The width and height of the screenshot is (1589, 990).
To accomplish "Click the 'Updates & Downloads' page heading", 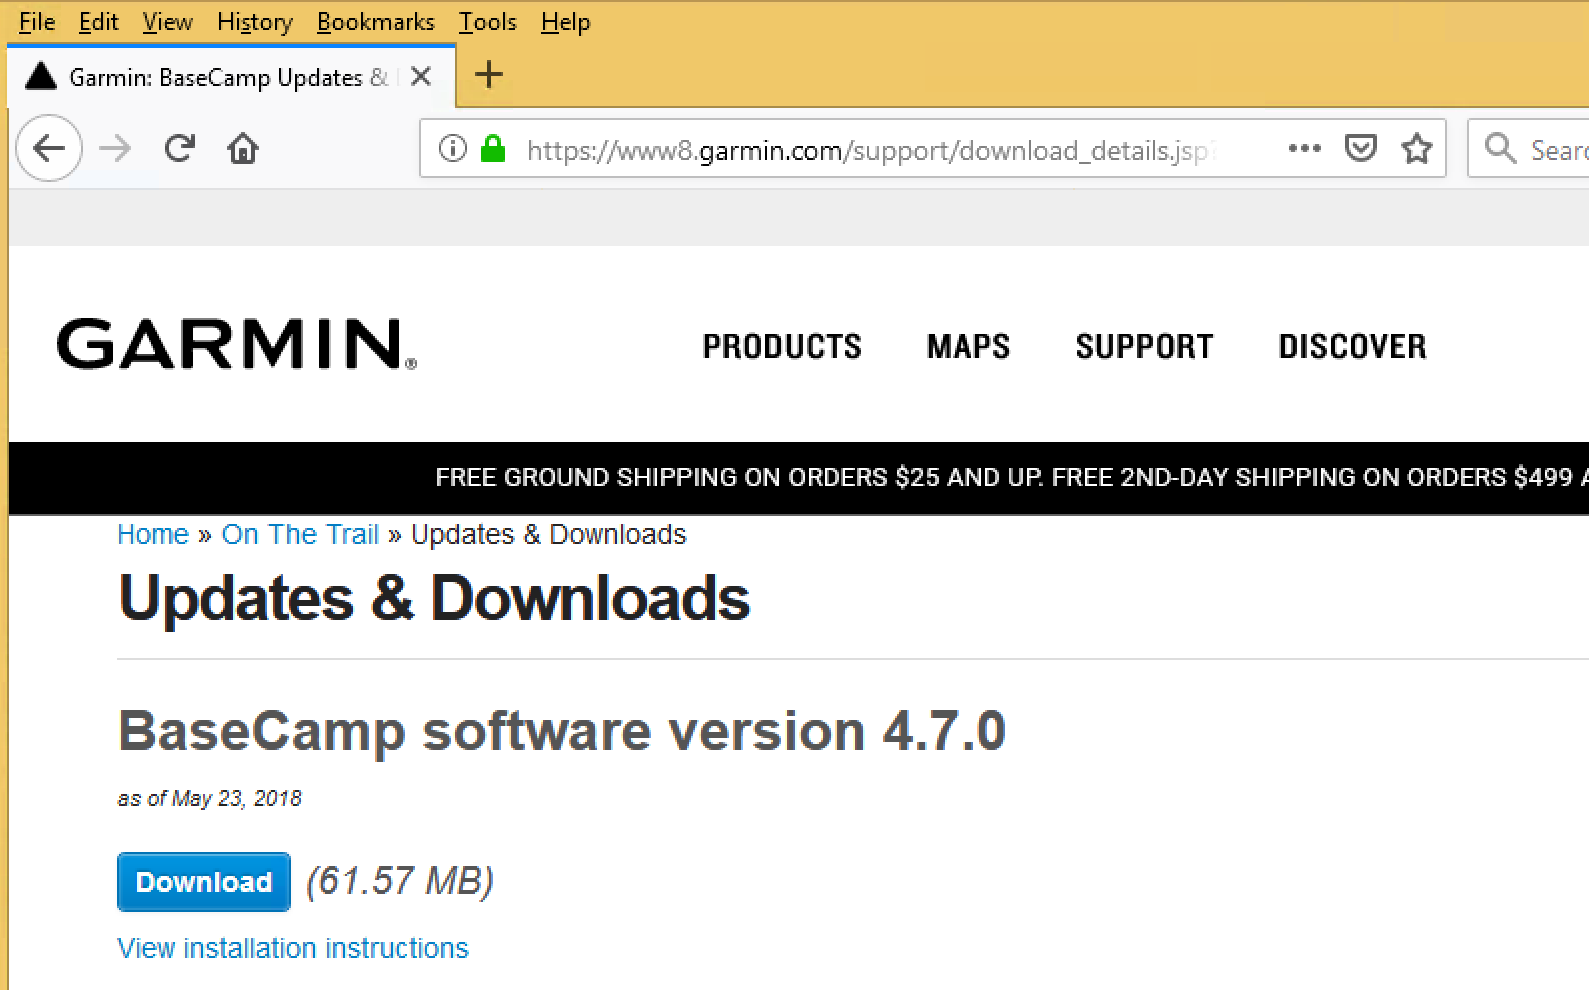I will point(434,599).
